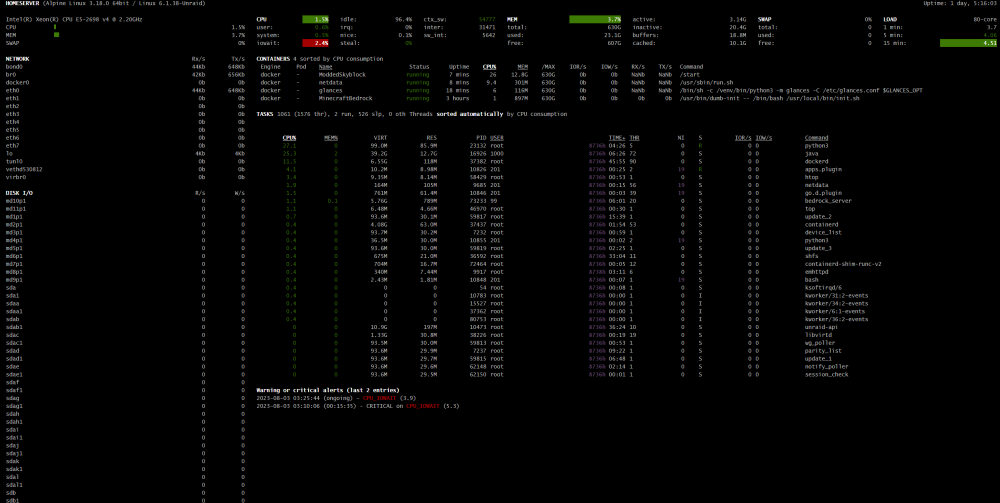
Task: Select the go.d.plugin process command
Action: click(823, 193)
